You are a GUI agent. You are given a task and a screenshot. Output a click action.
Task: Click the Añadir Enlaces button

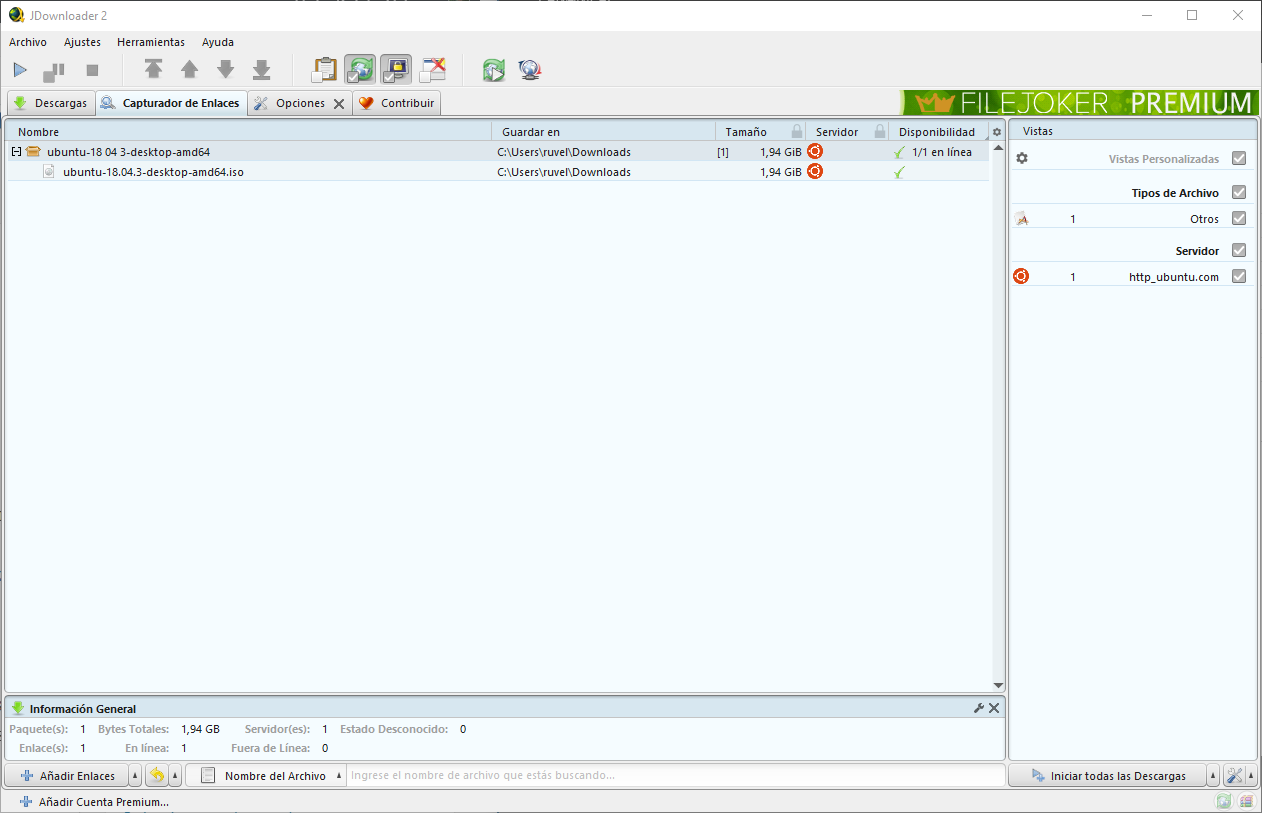(x=67, y=776)
